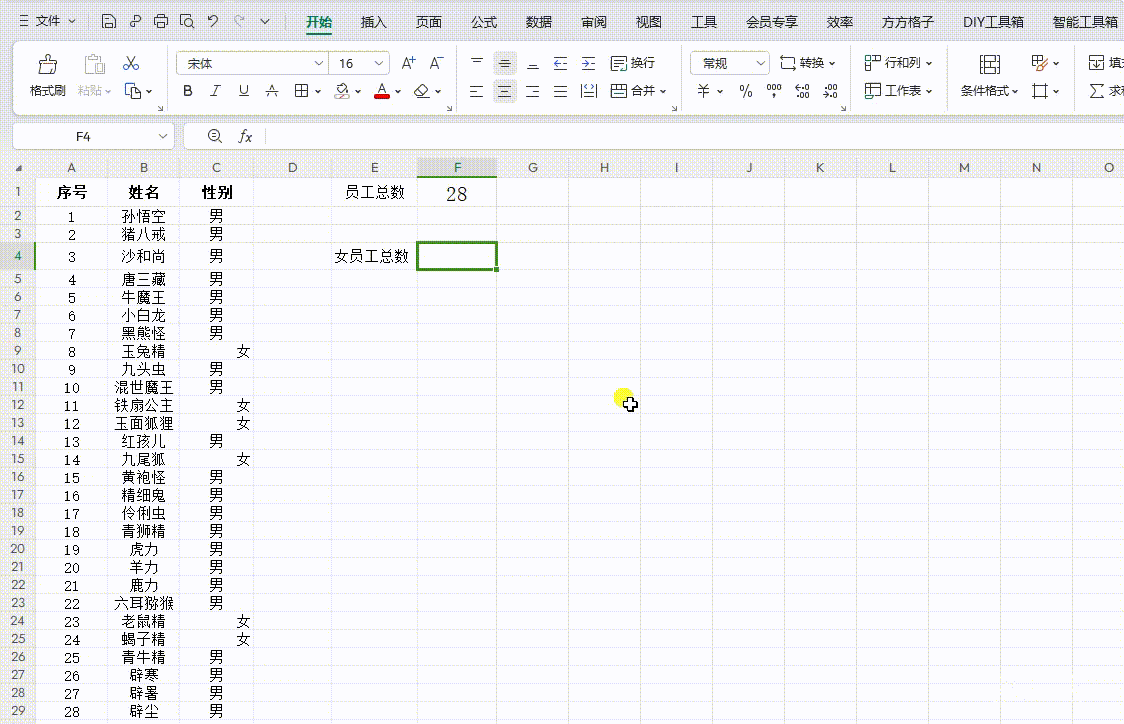Open the Convert (转换) dropdown

(x=807, y=63)
